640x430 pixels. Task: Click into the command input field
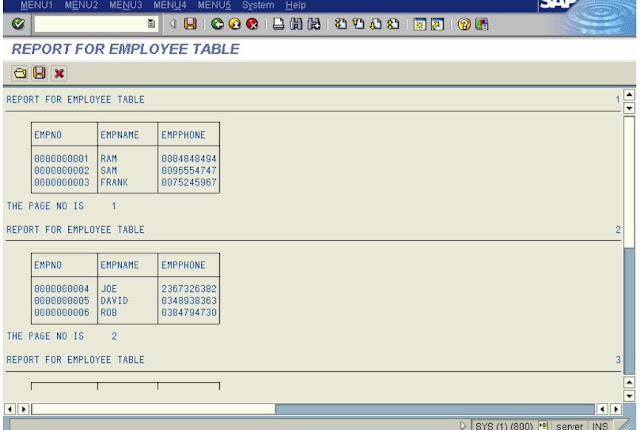pyautogui.click(x=91, y=24)
